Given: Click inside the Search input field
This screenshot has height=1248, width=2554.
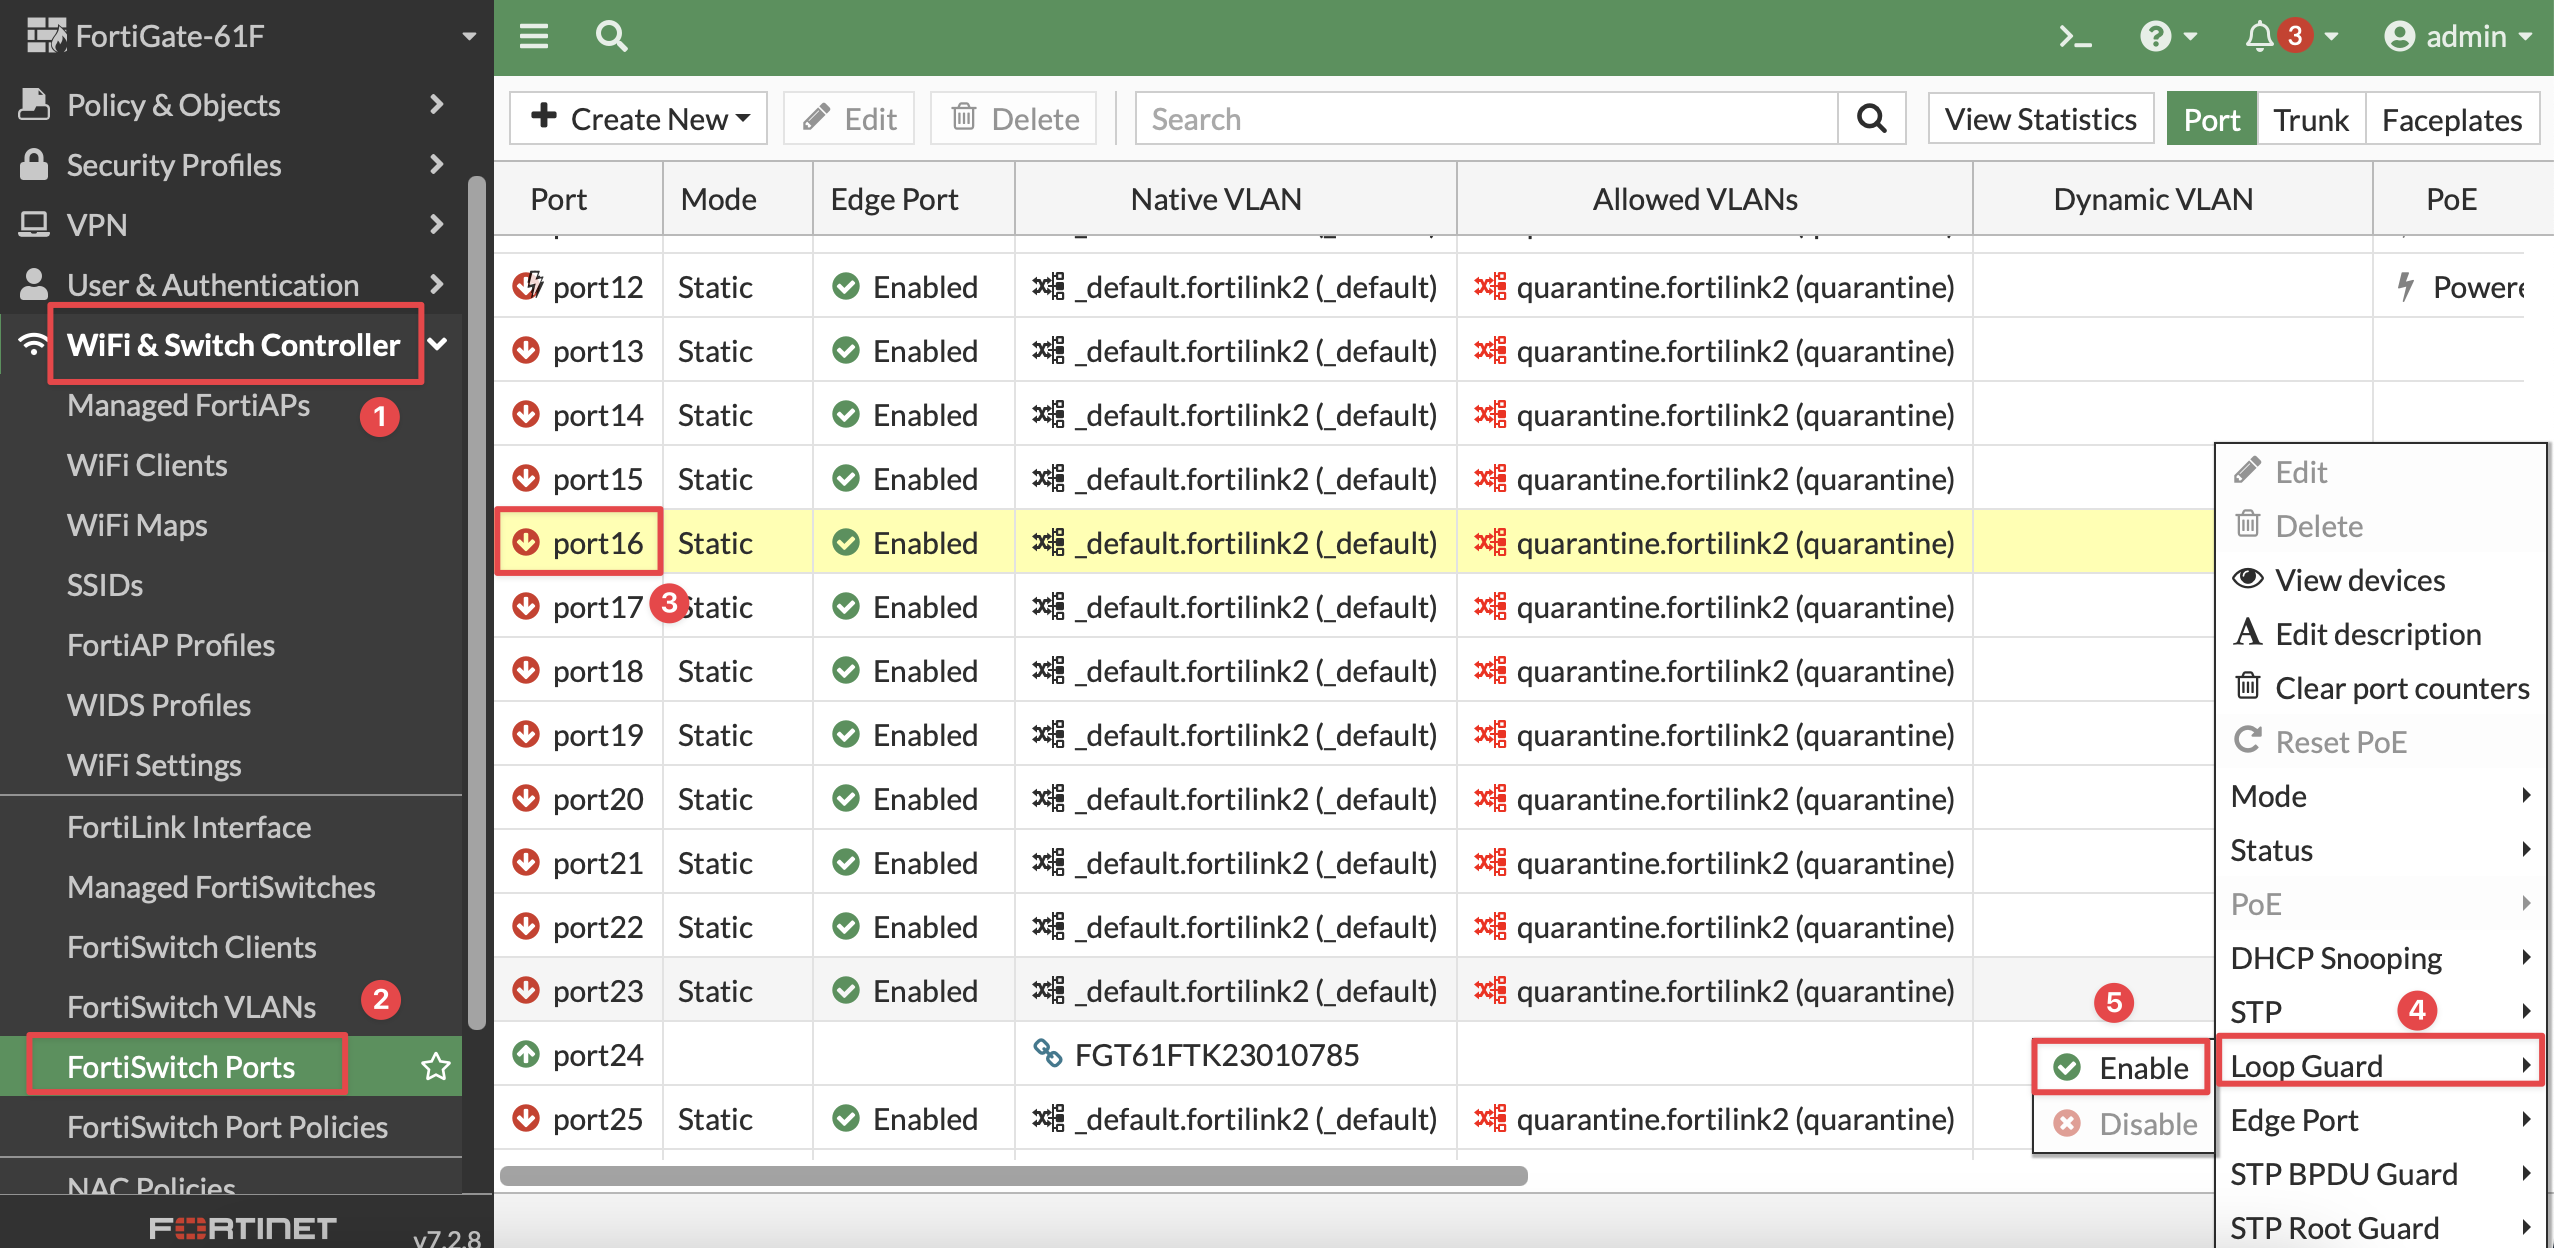Looking at the screenshot, I should 1487,119.
